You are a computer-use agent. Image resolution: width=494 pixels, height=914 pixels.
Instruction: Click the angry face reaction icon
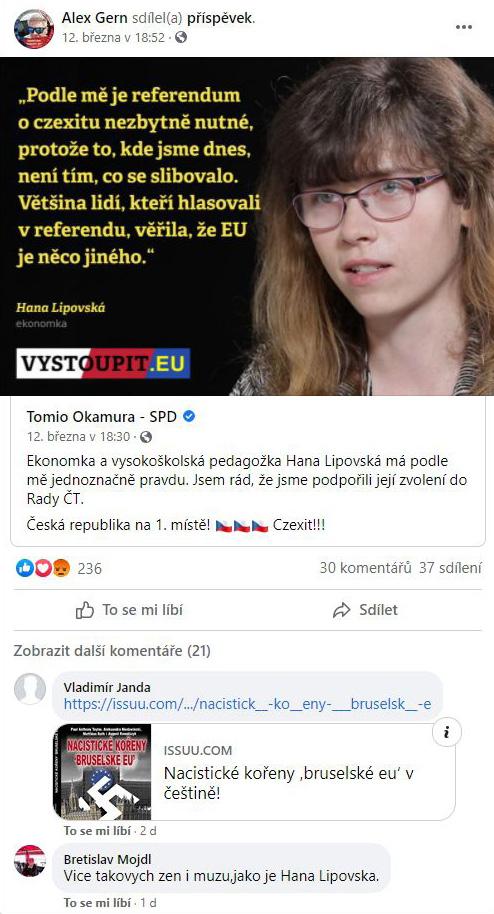pyautogui.click(x=61, y=568)
